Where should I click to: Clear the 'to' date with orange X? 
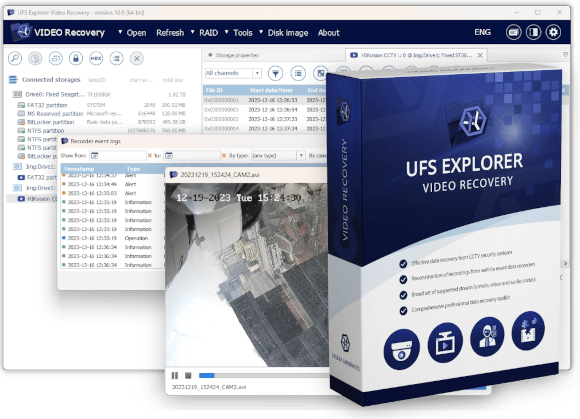tap(224, 155)
